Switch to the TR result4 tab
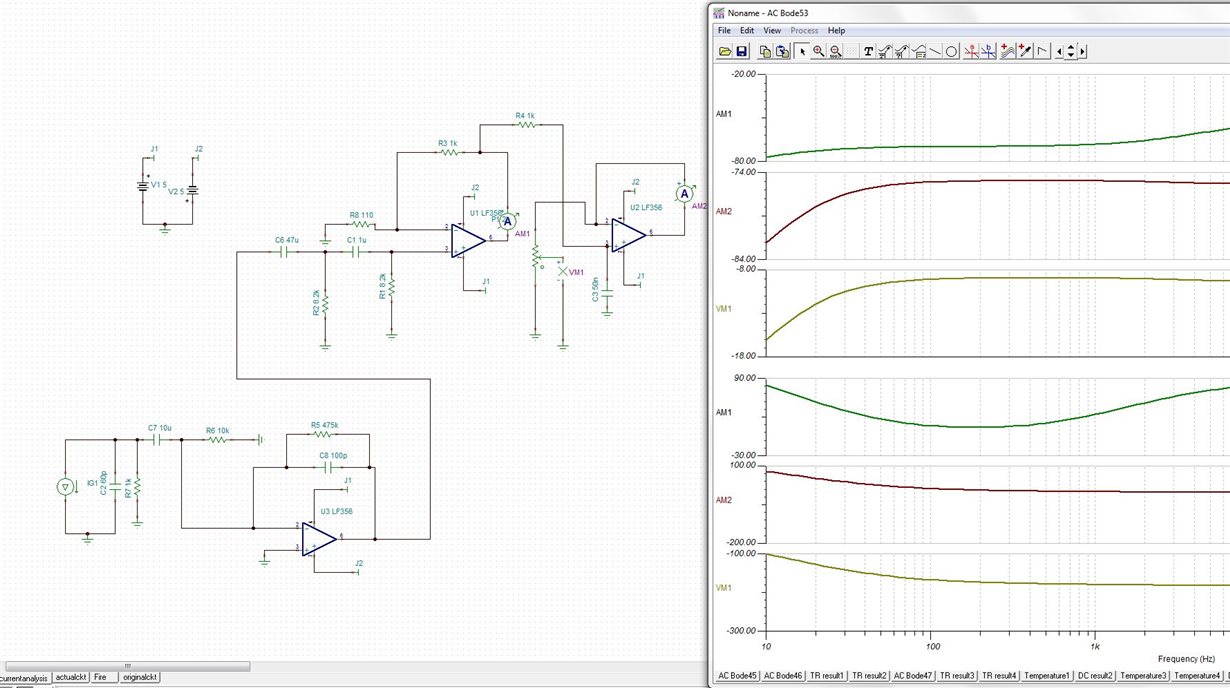1230x688 pixels. click(x=1001, y=676)
